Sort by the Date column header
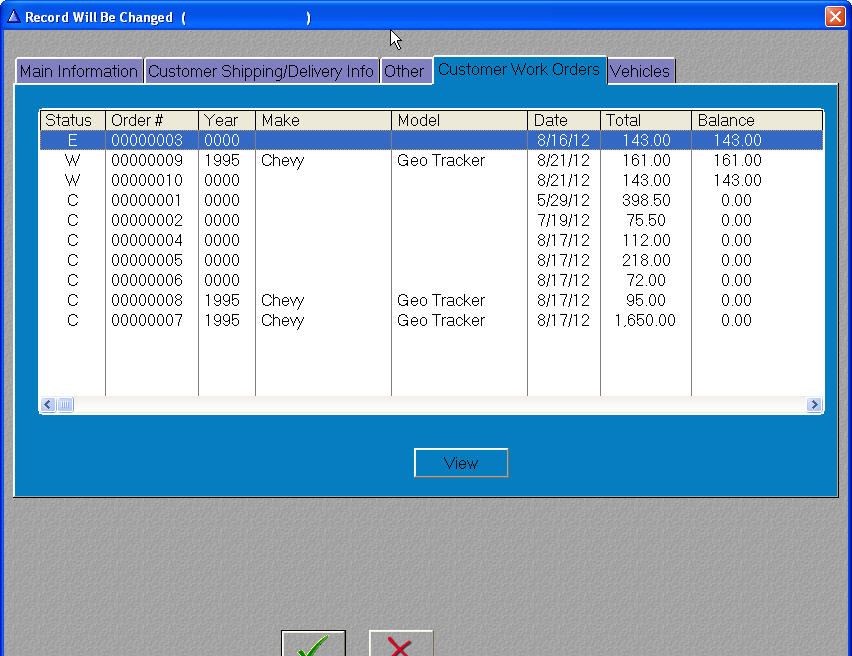Image resolution: width=852 pixels, height=656 pixels. 563,120
